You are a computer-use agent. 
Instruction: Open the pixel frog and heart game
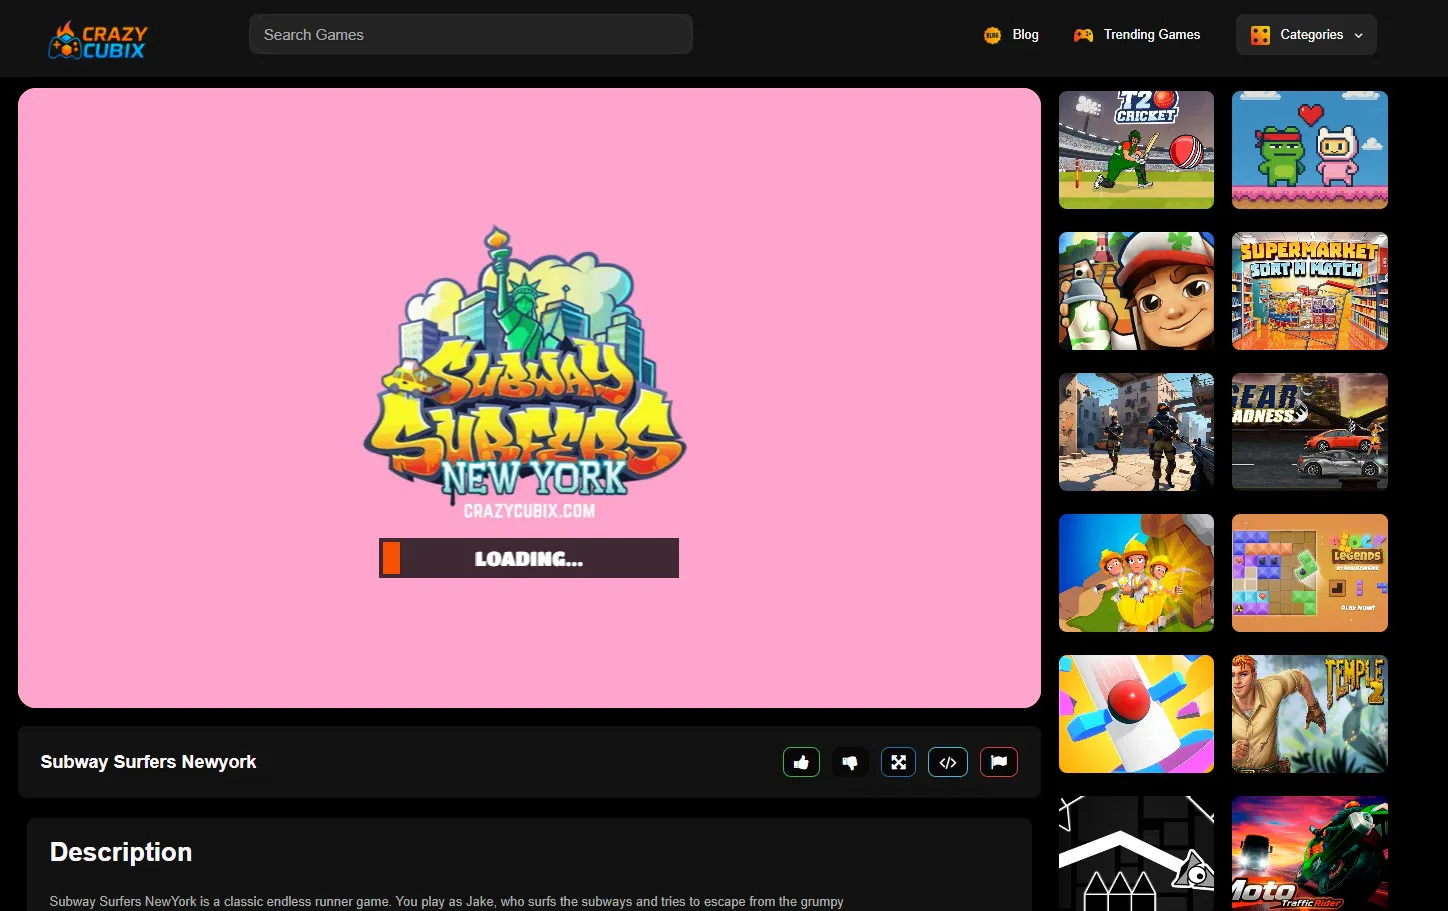(1310, 150)
